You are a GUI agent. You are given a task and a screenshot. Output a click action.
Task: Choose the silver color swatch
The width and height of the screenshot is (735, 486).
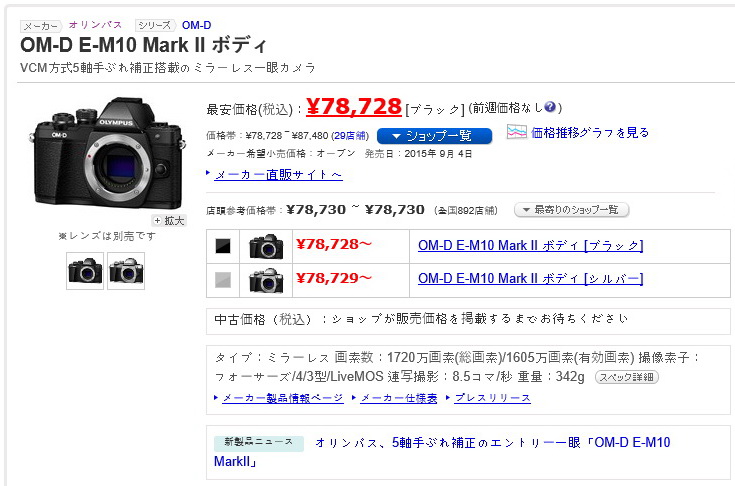point(223,280)
